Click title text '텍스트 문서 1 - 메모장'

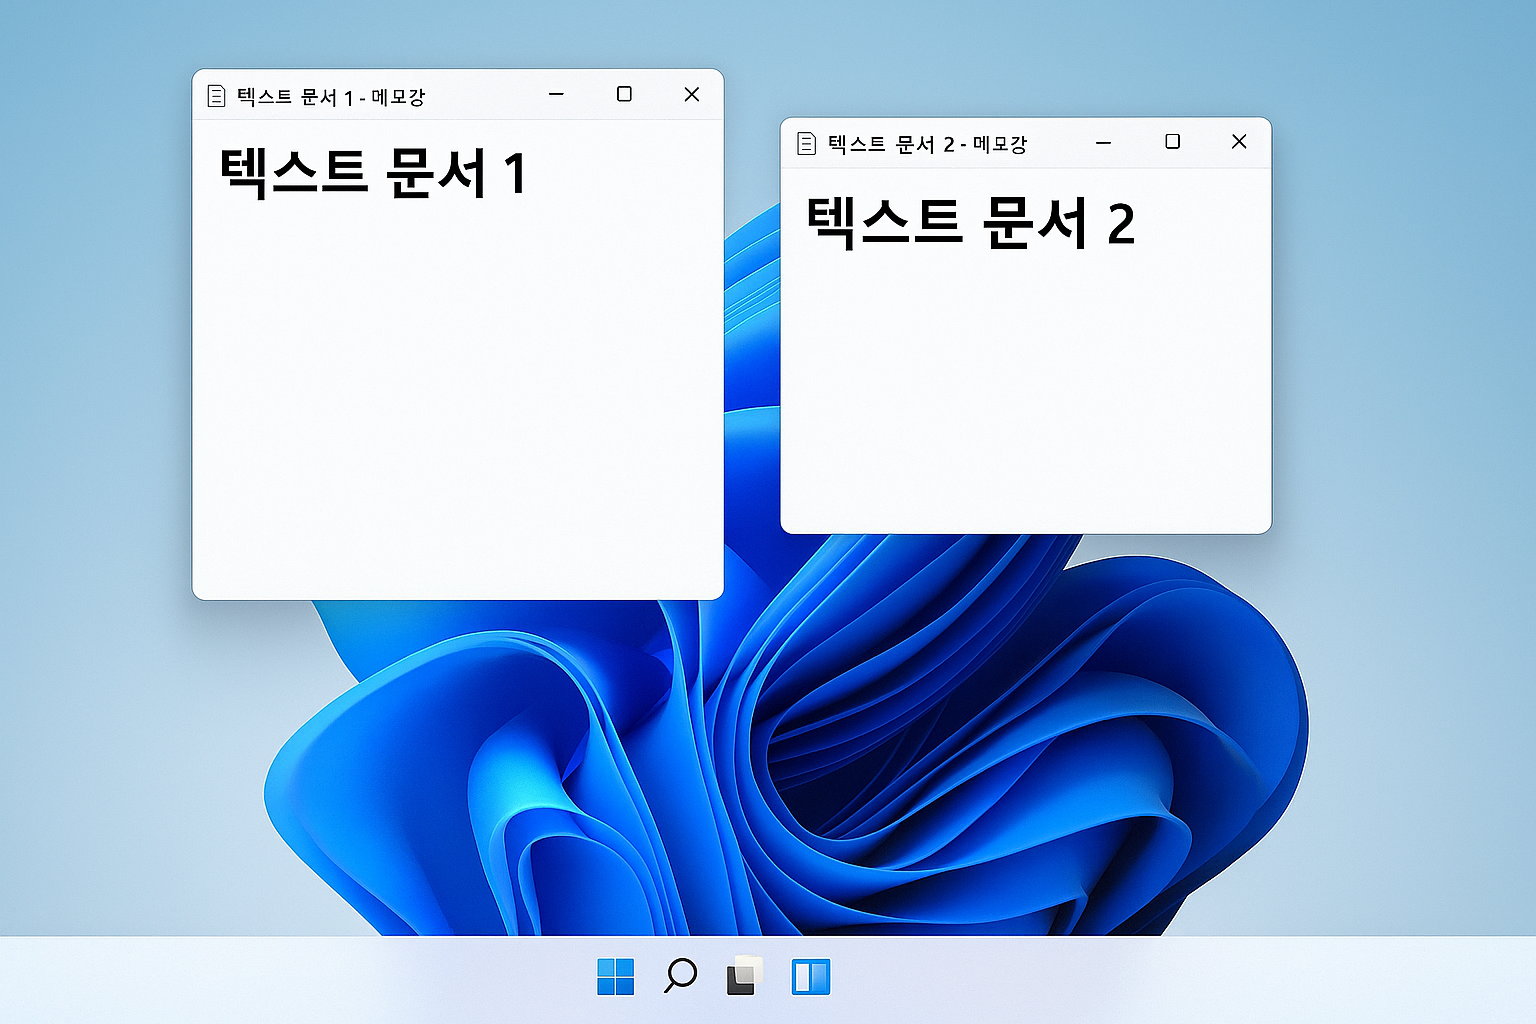point(331,97)
